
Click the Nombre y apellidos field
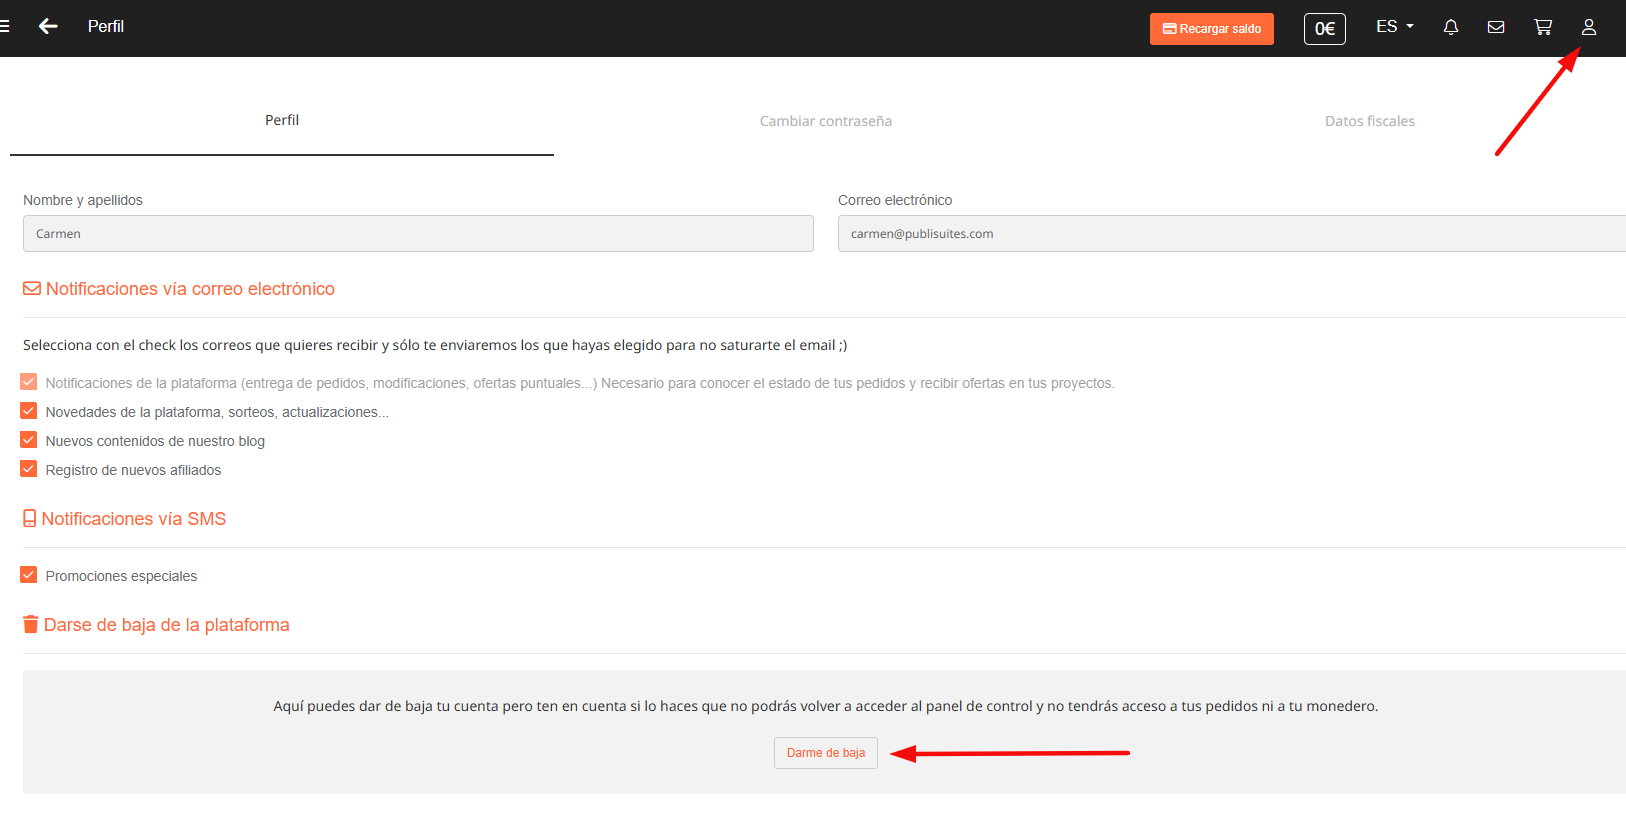[418, 234]
